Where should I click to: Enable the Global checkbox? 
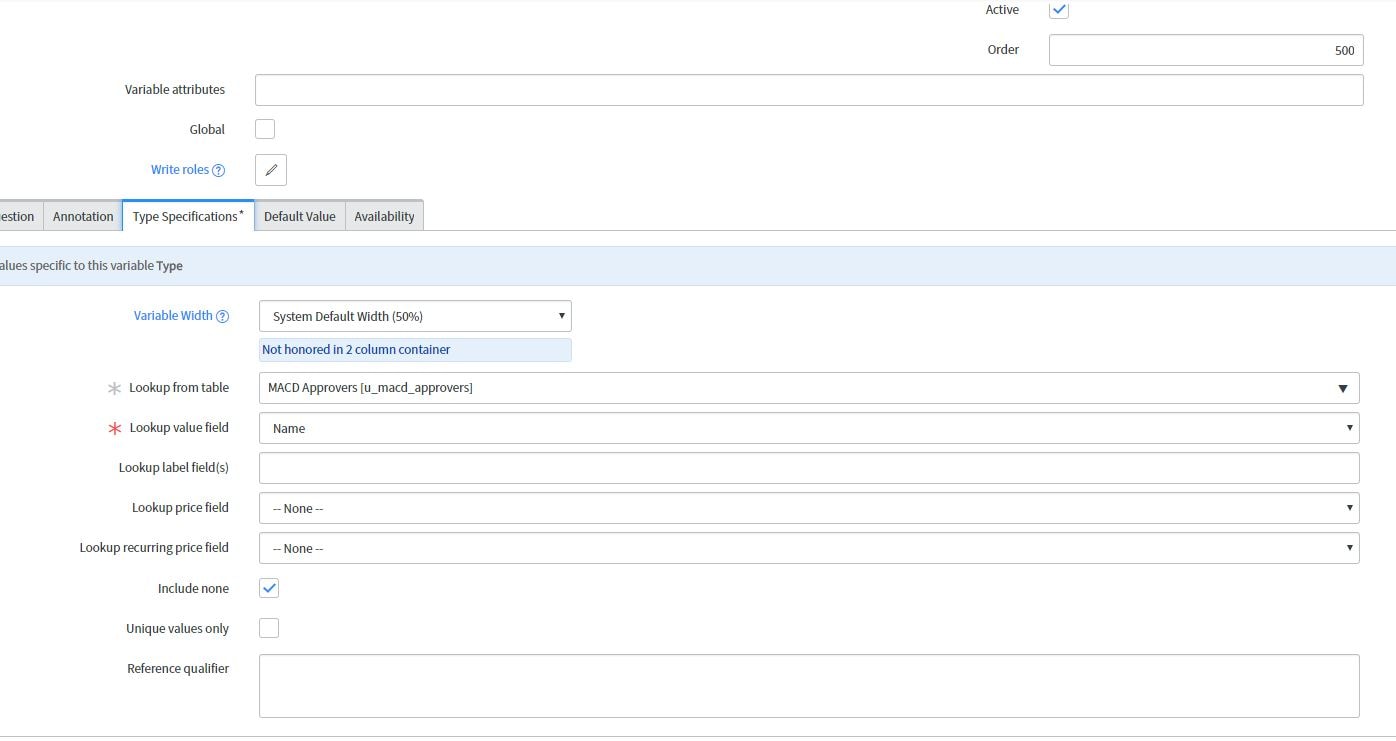pos(265,129)
